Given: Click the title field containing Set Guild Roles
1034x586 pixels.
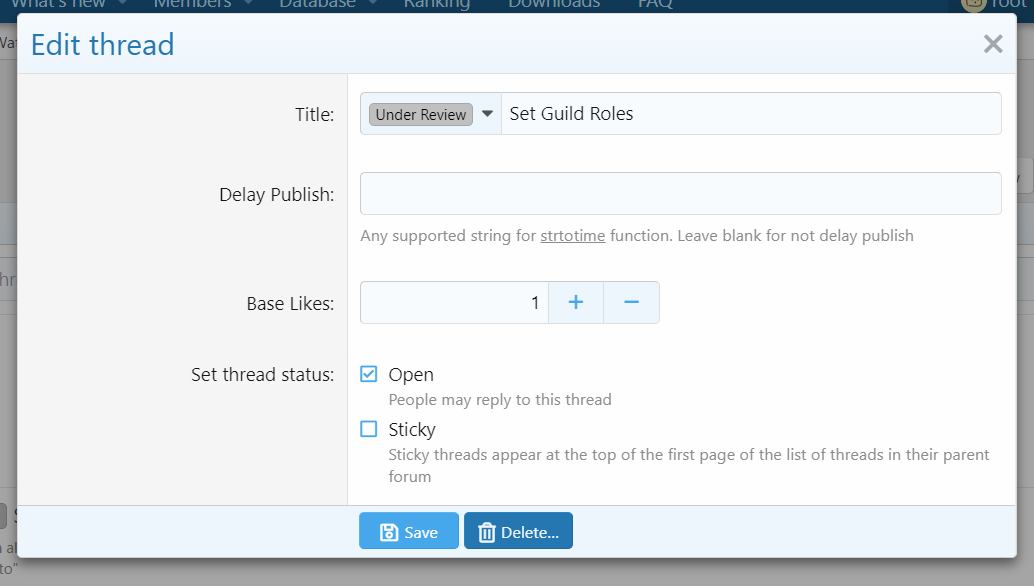Looking at the screenshot, I should point(750,114).
